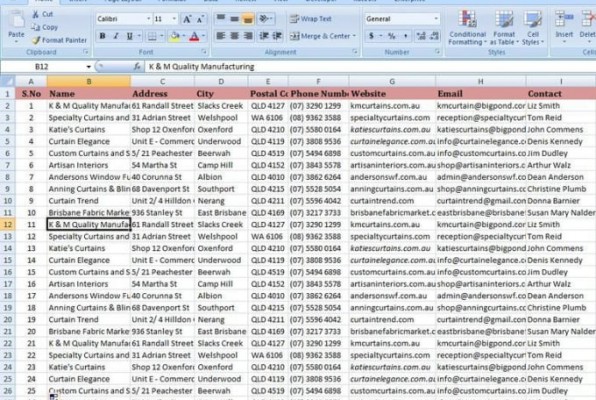The width and height of the screenshot is (596, 400).
Task: Open Format as Table gallery
Action: 504,27
